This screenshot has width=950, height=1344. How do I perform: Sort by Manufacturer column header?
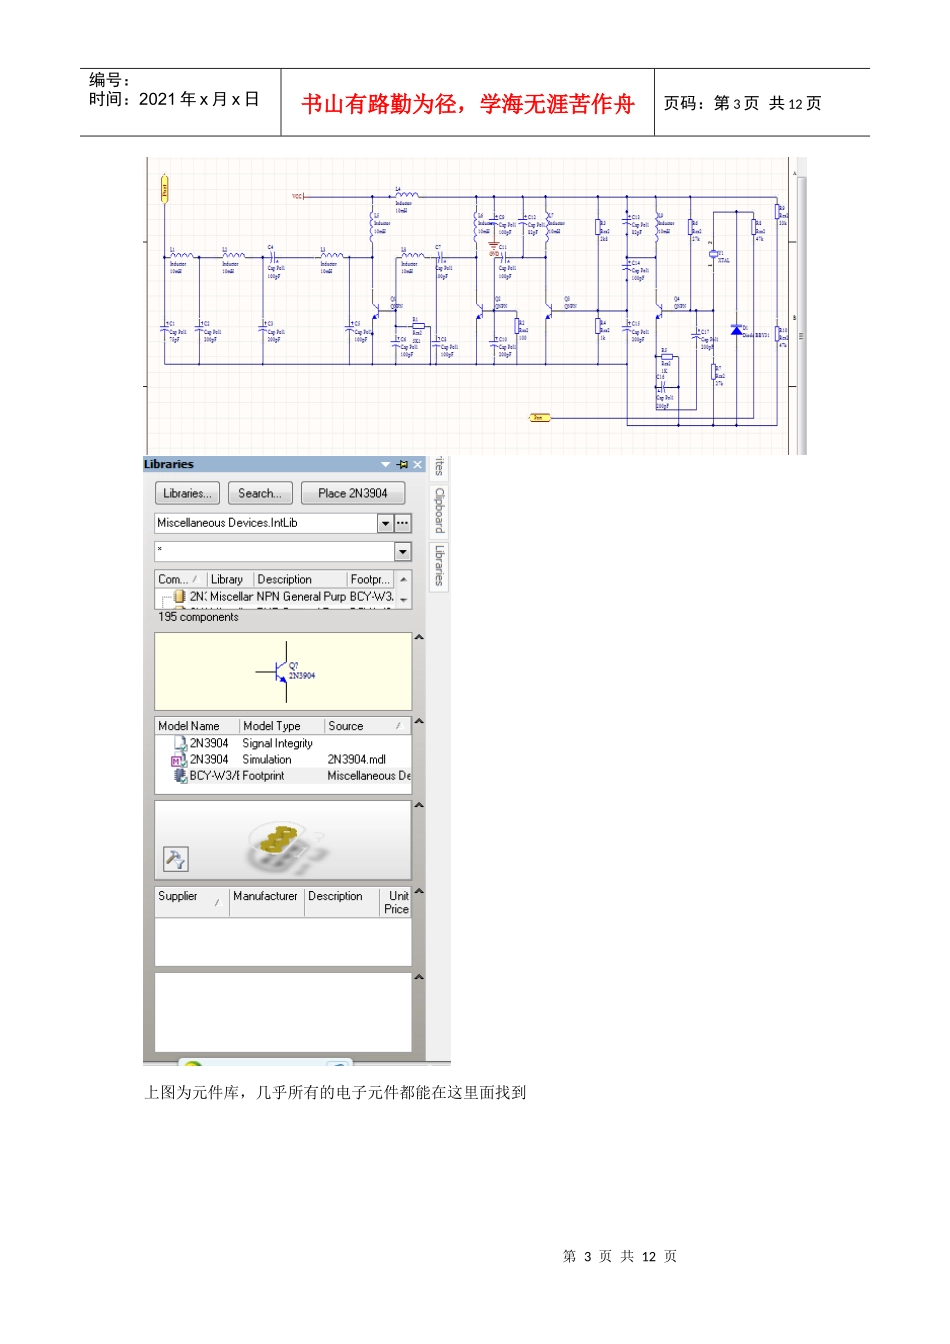267,902
